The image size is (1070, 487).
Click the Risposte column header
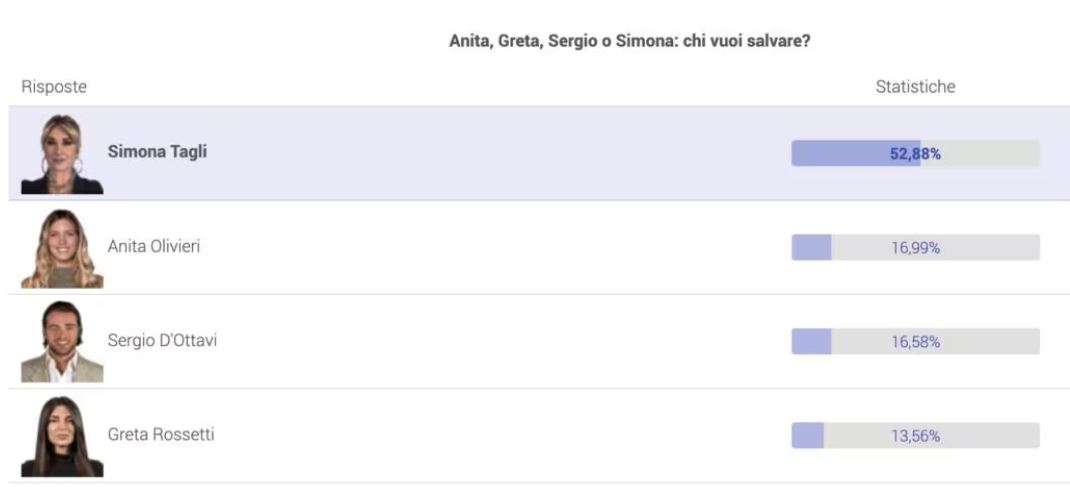point(54,87)
